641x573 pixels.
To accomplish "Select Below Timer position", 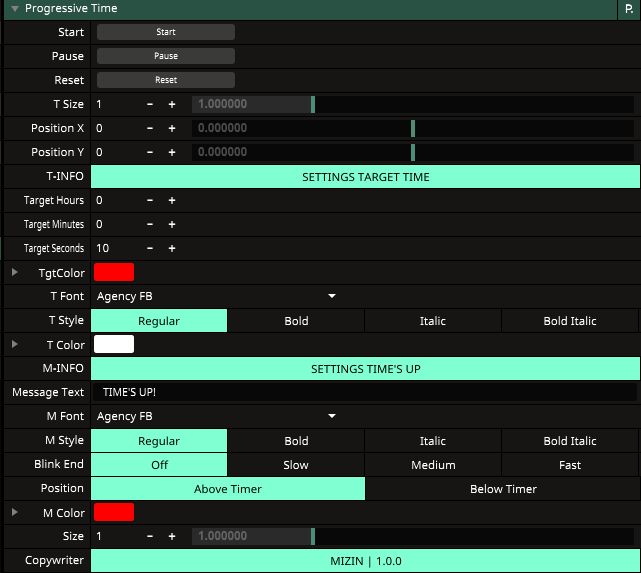I will tap(503, 489).
